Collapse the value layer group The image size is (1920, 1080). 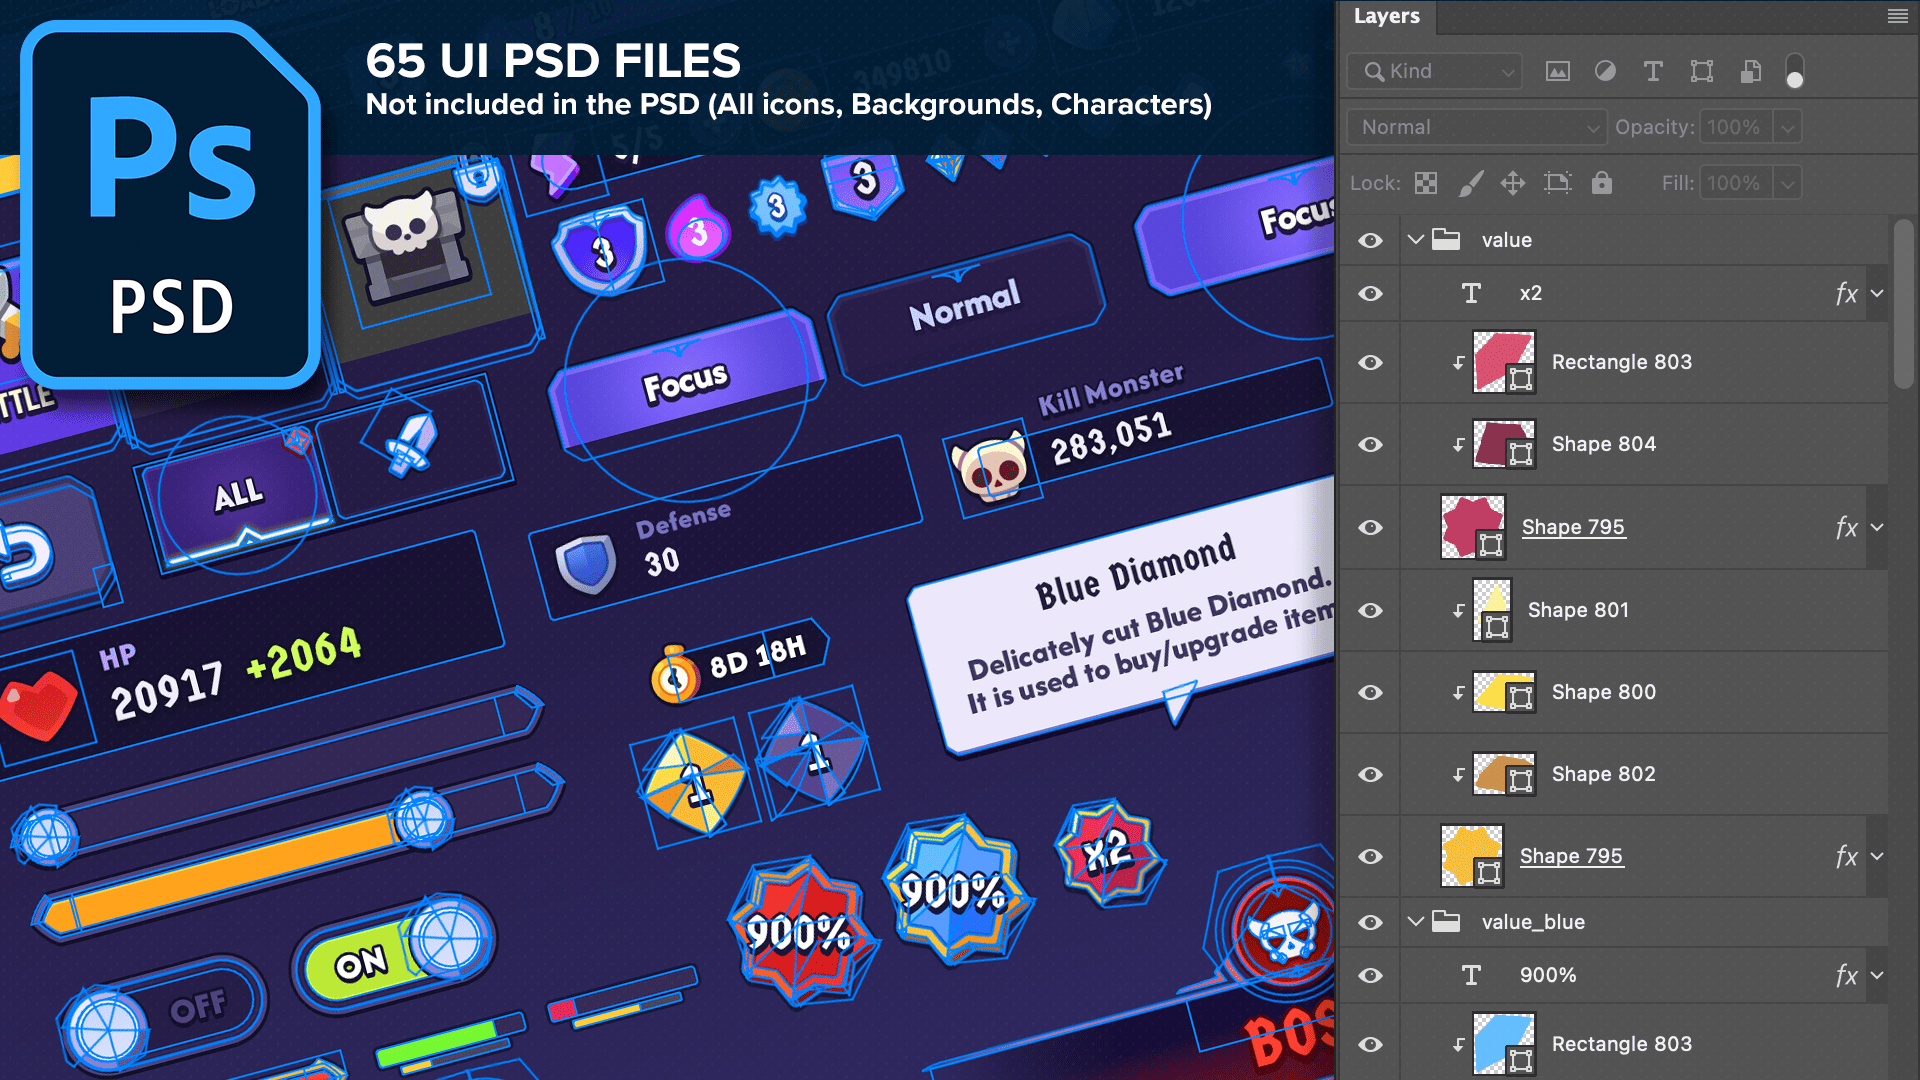pyautogui.click(x=1415, y=240)
